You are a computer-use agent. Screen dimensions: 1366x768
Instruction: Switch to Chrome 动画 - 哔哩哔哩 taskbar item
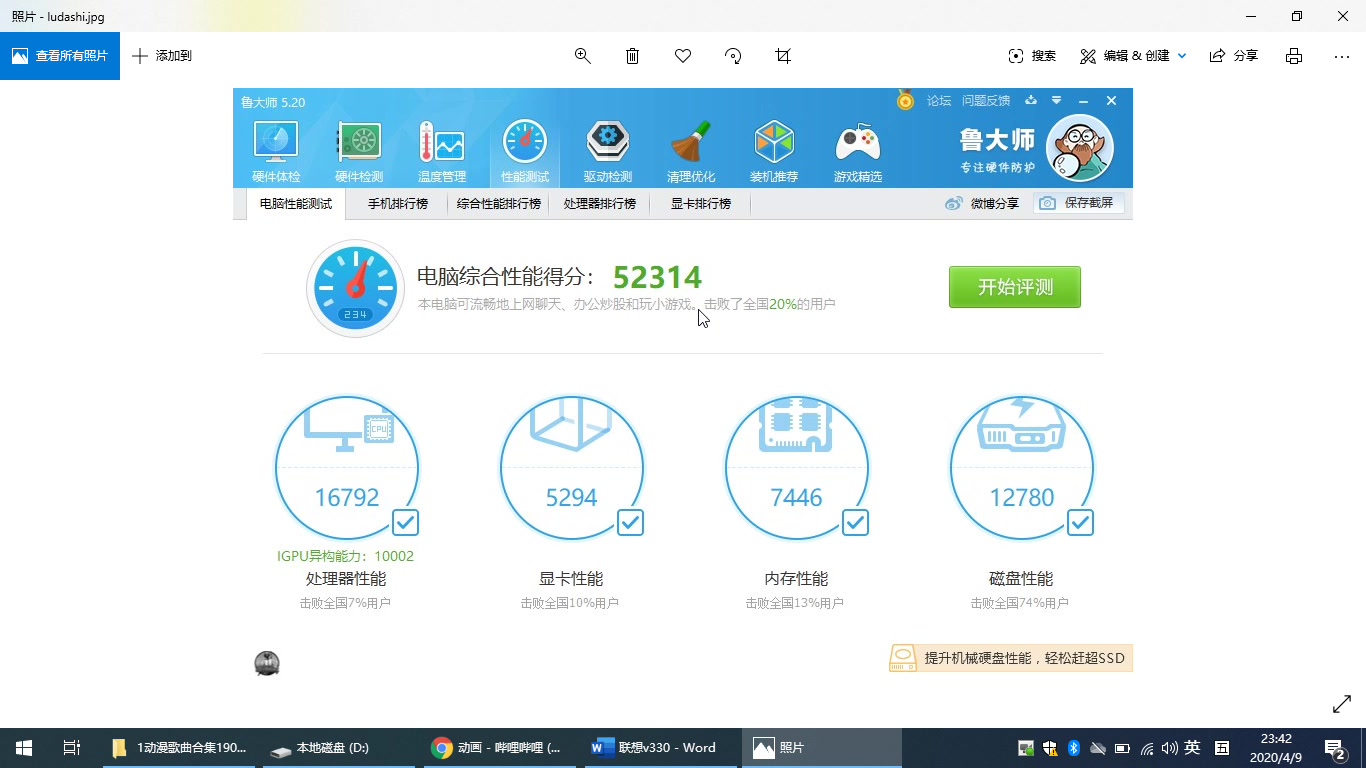(502, 748)
